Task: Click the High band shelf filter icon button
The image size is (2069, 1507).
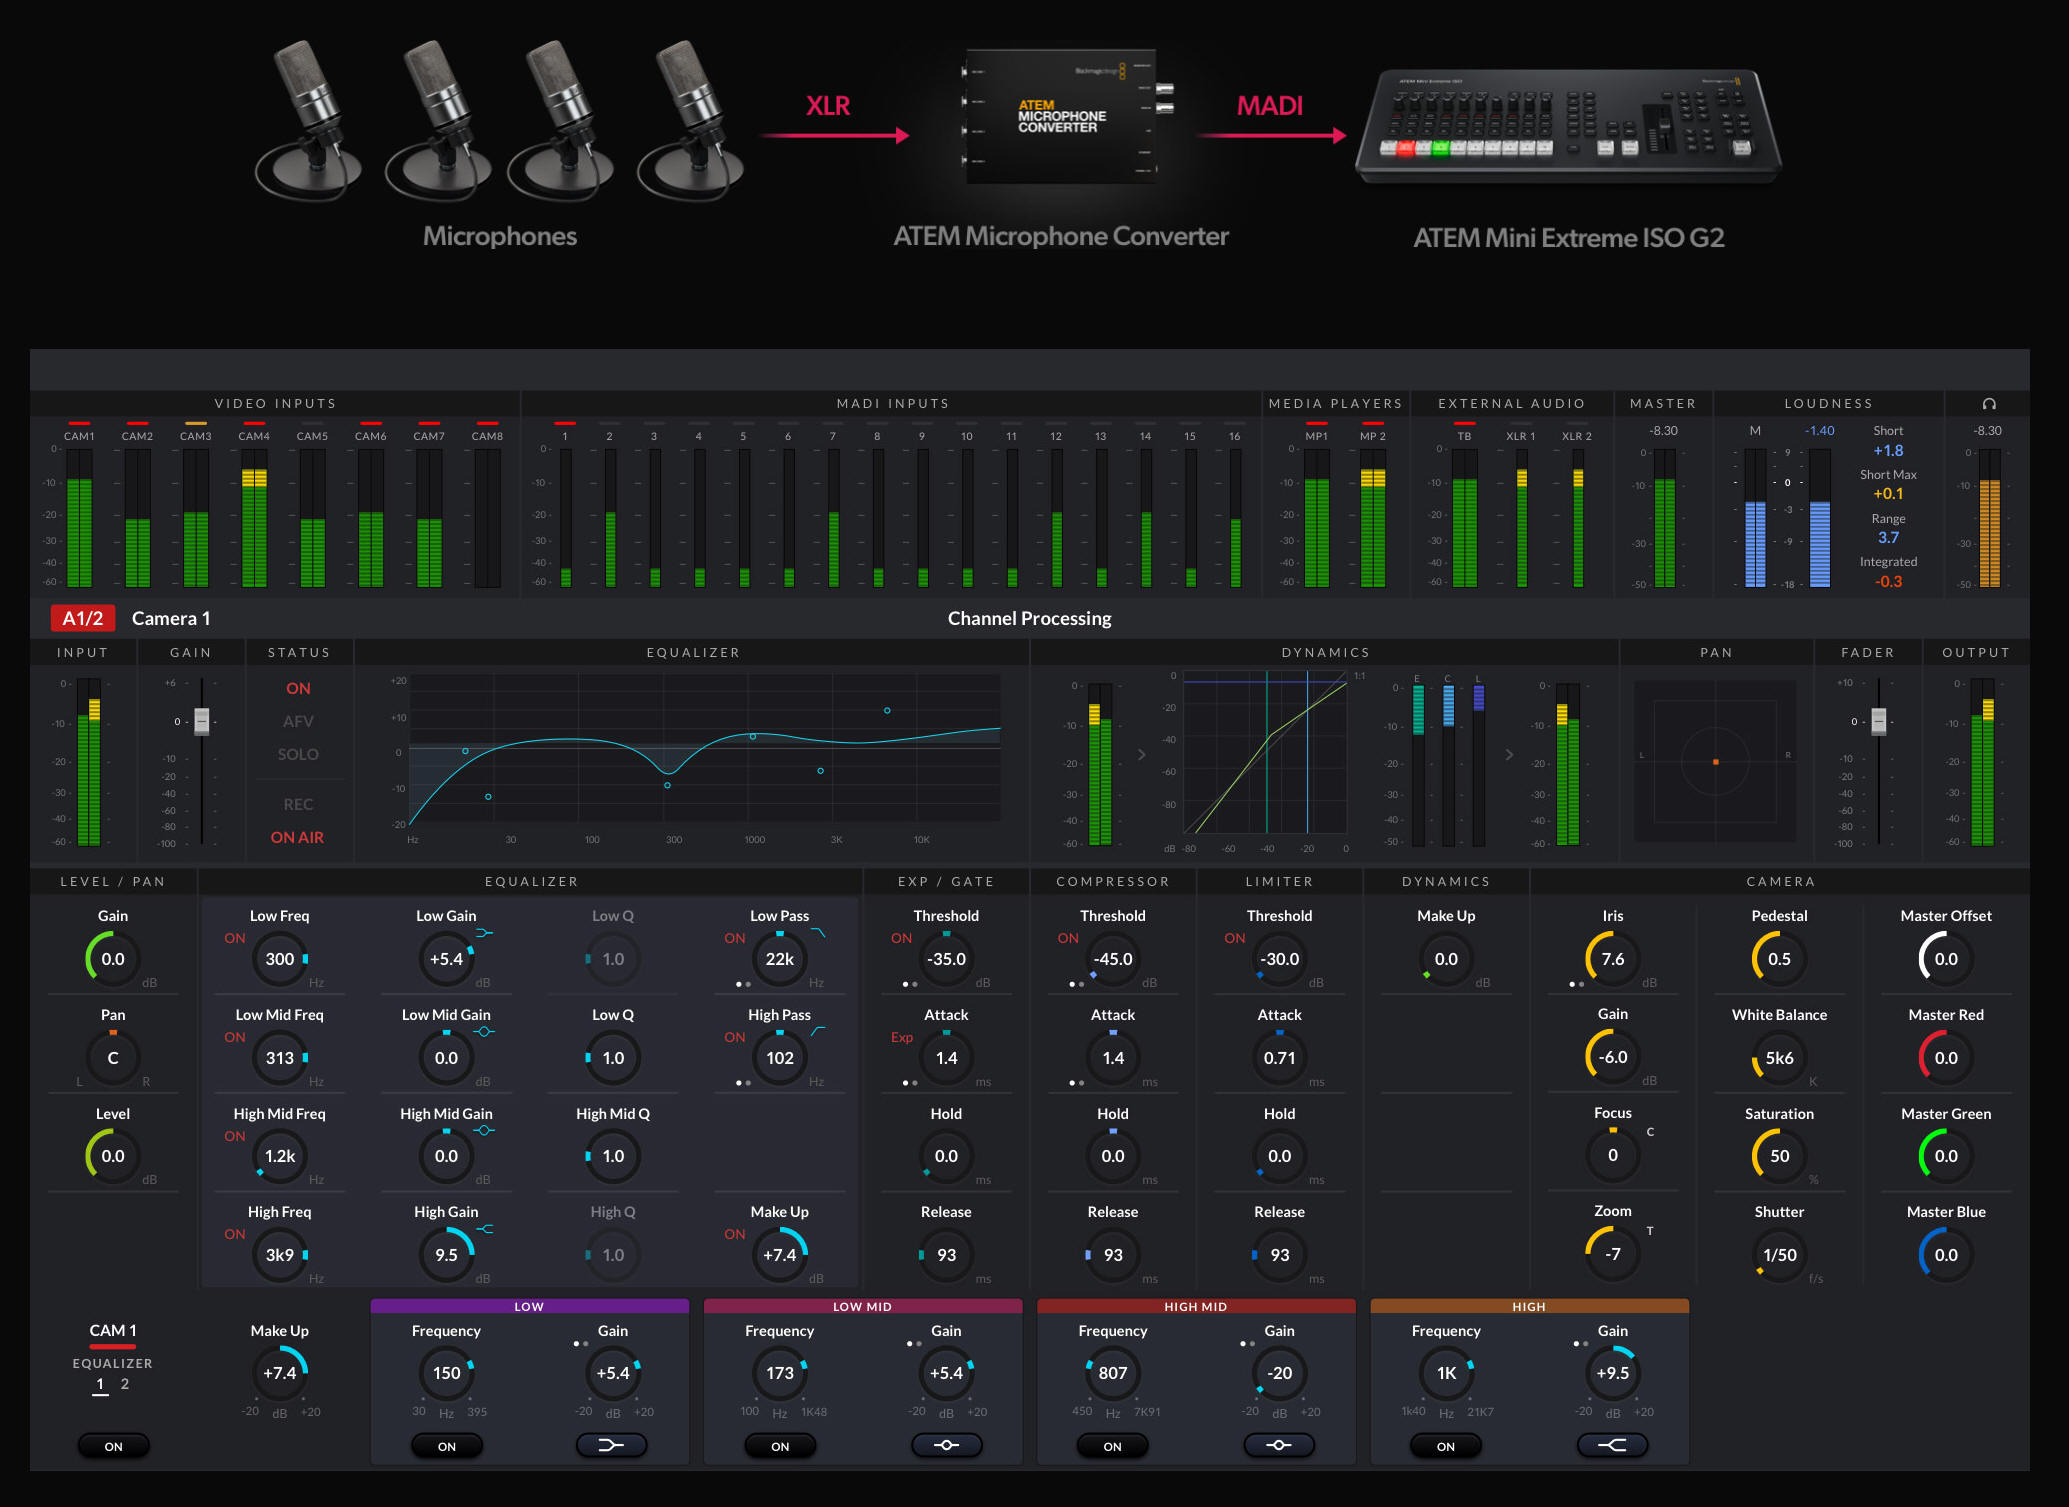Action: (x=1612, y=1445)
